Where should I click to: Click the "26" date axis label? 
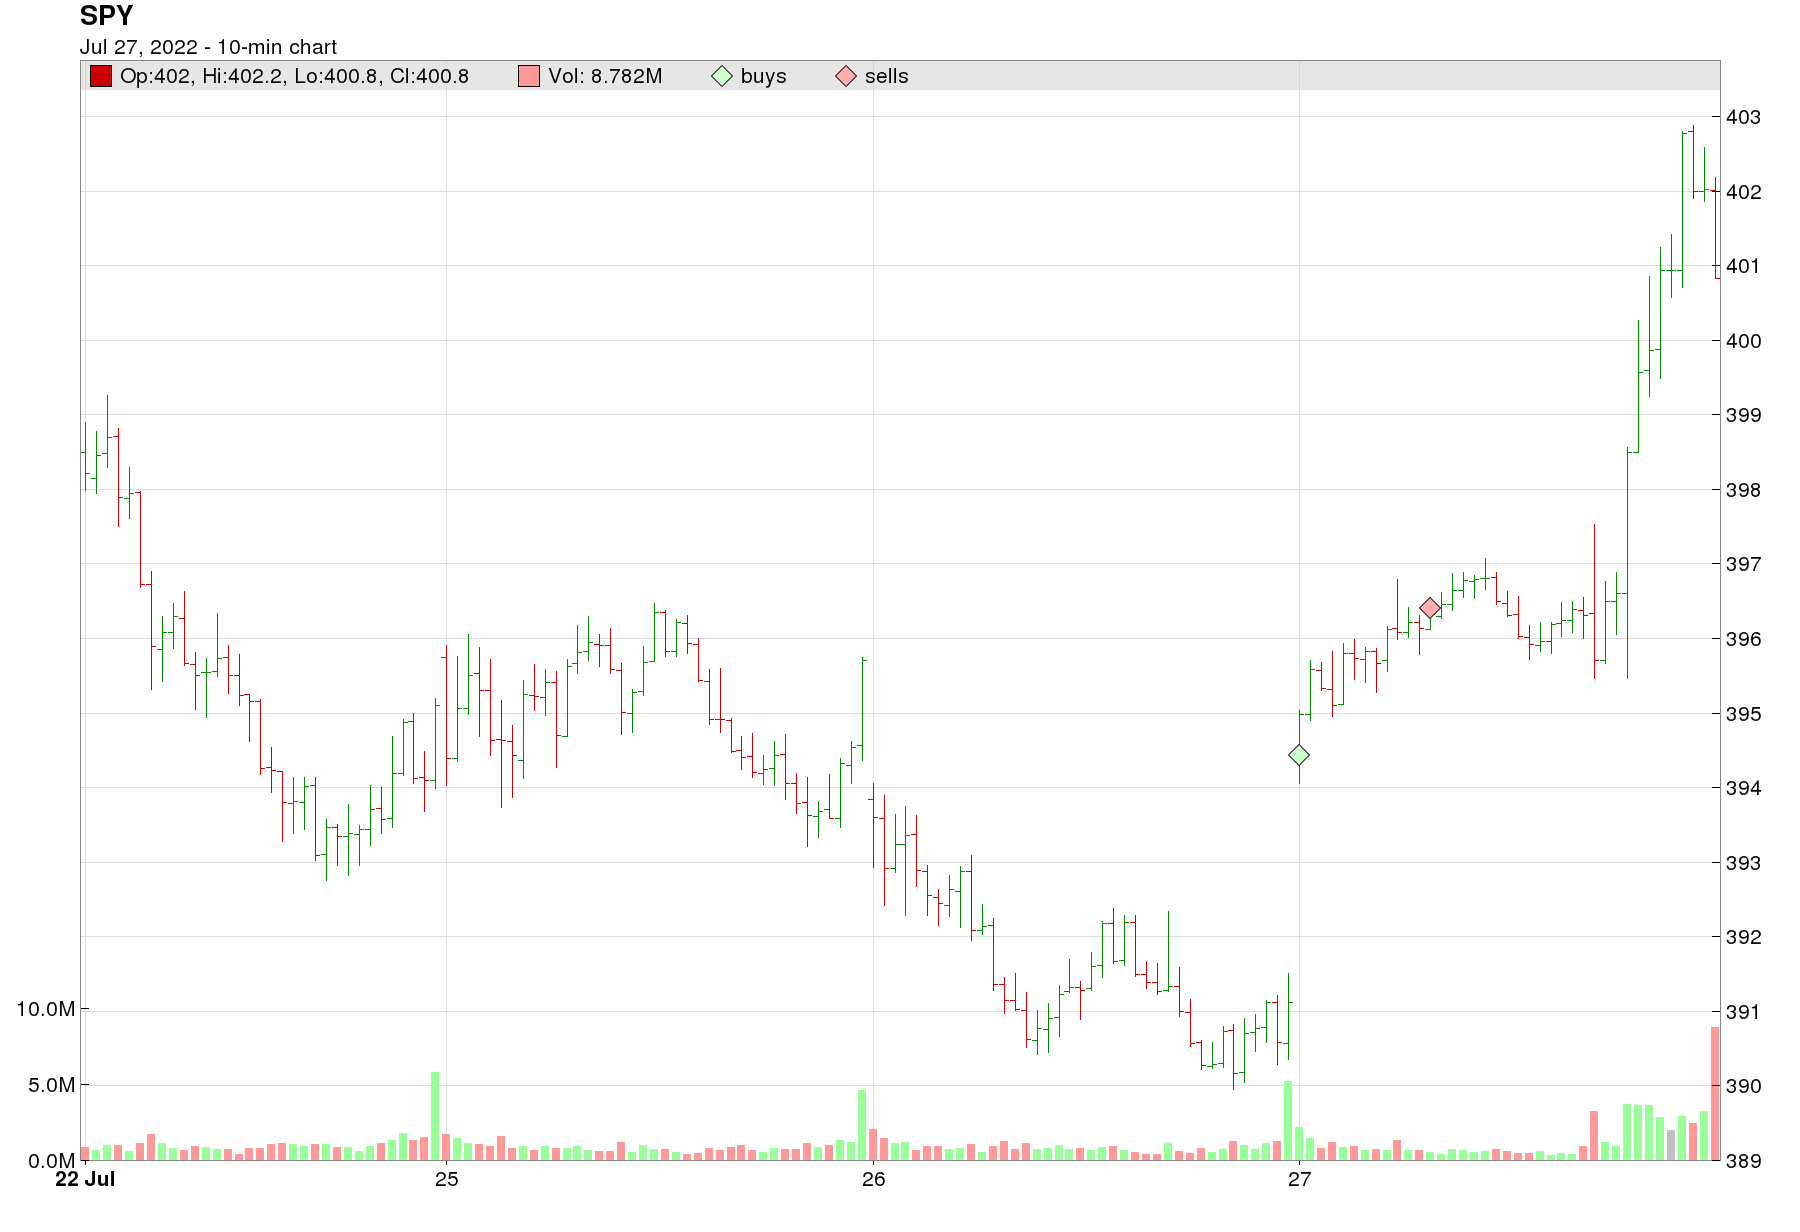point(873,1179)
